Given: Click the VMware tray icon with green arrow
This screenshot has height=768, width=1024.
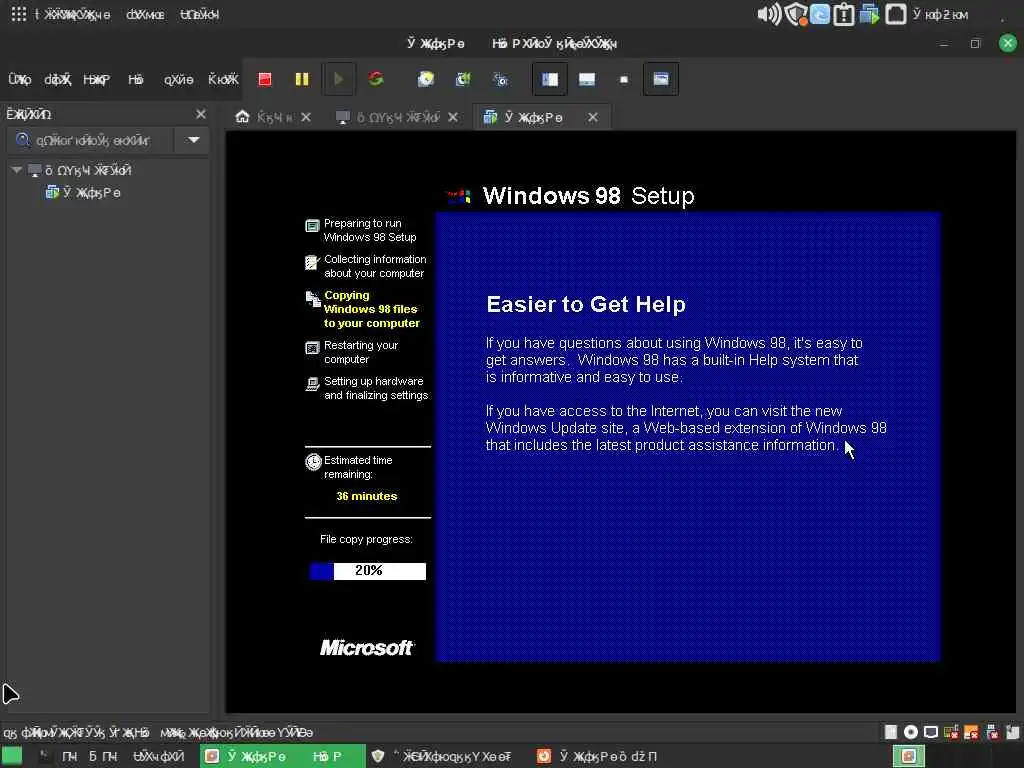Looking at the screenshot, I should point(869,14).
